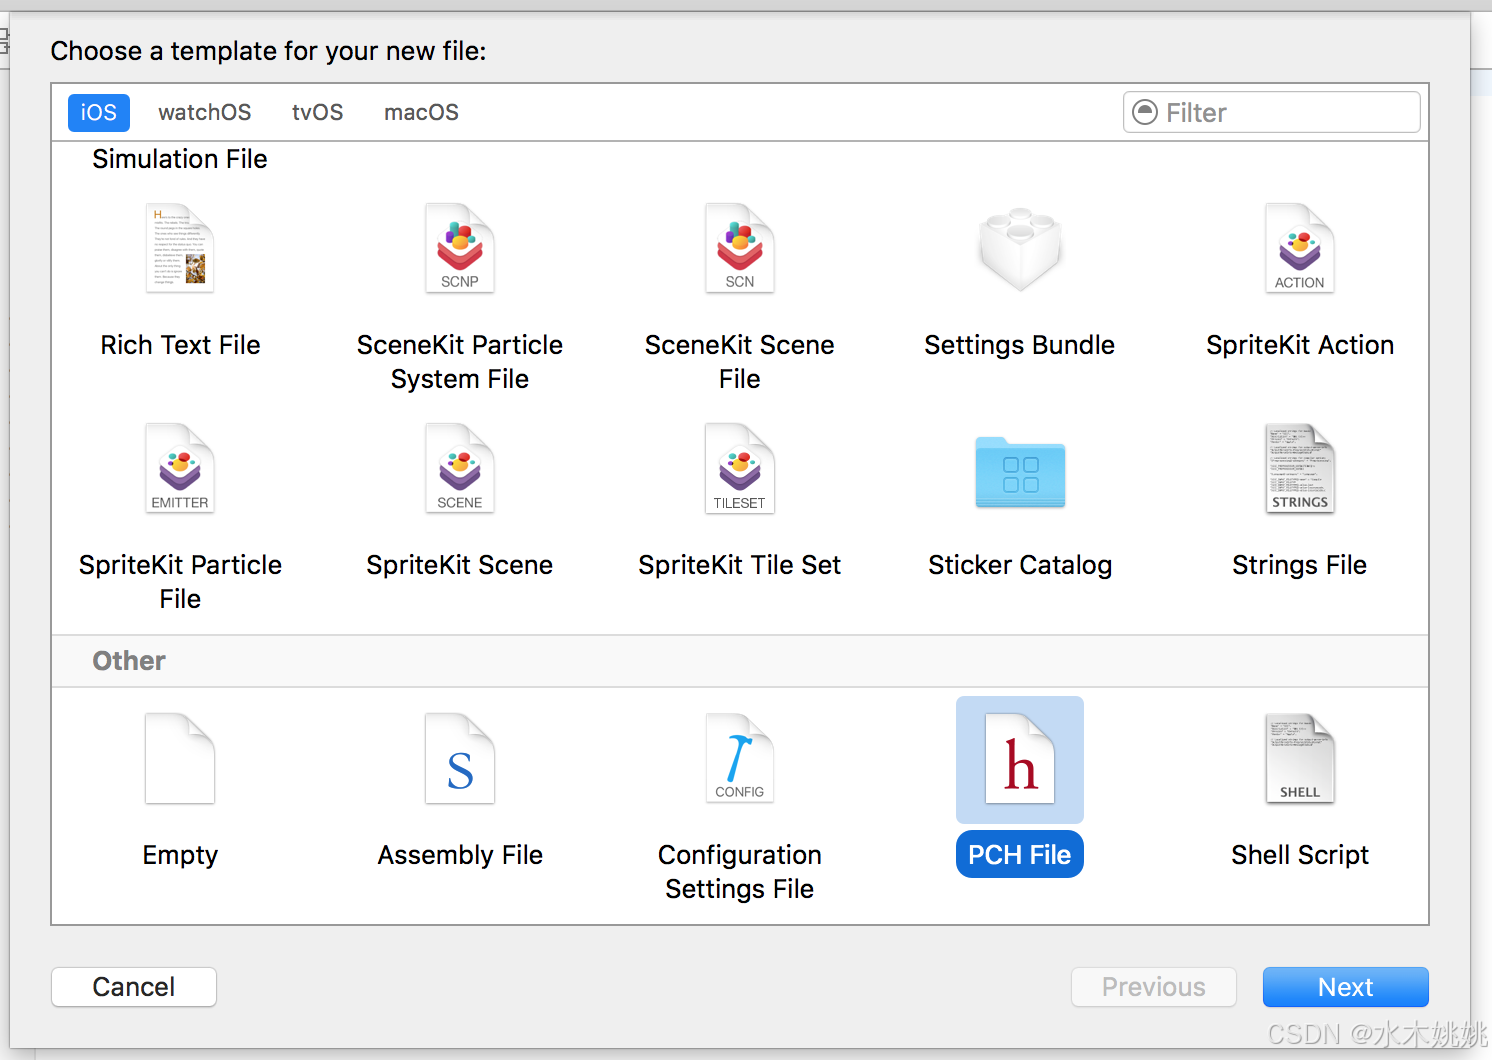Click the Assembly File label
Viewport: 1492px width, 1060px height.
coord(460,855)
